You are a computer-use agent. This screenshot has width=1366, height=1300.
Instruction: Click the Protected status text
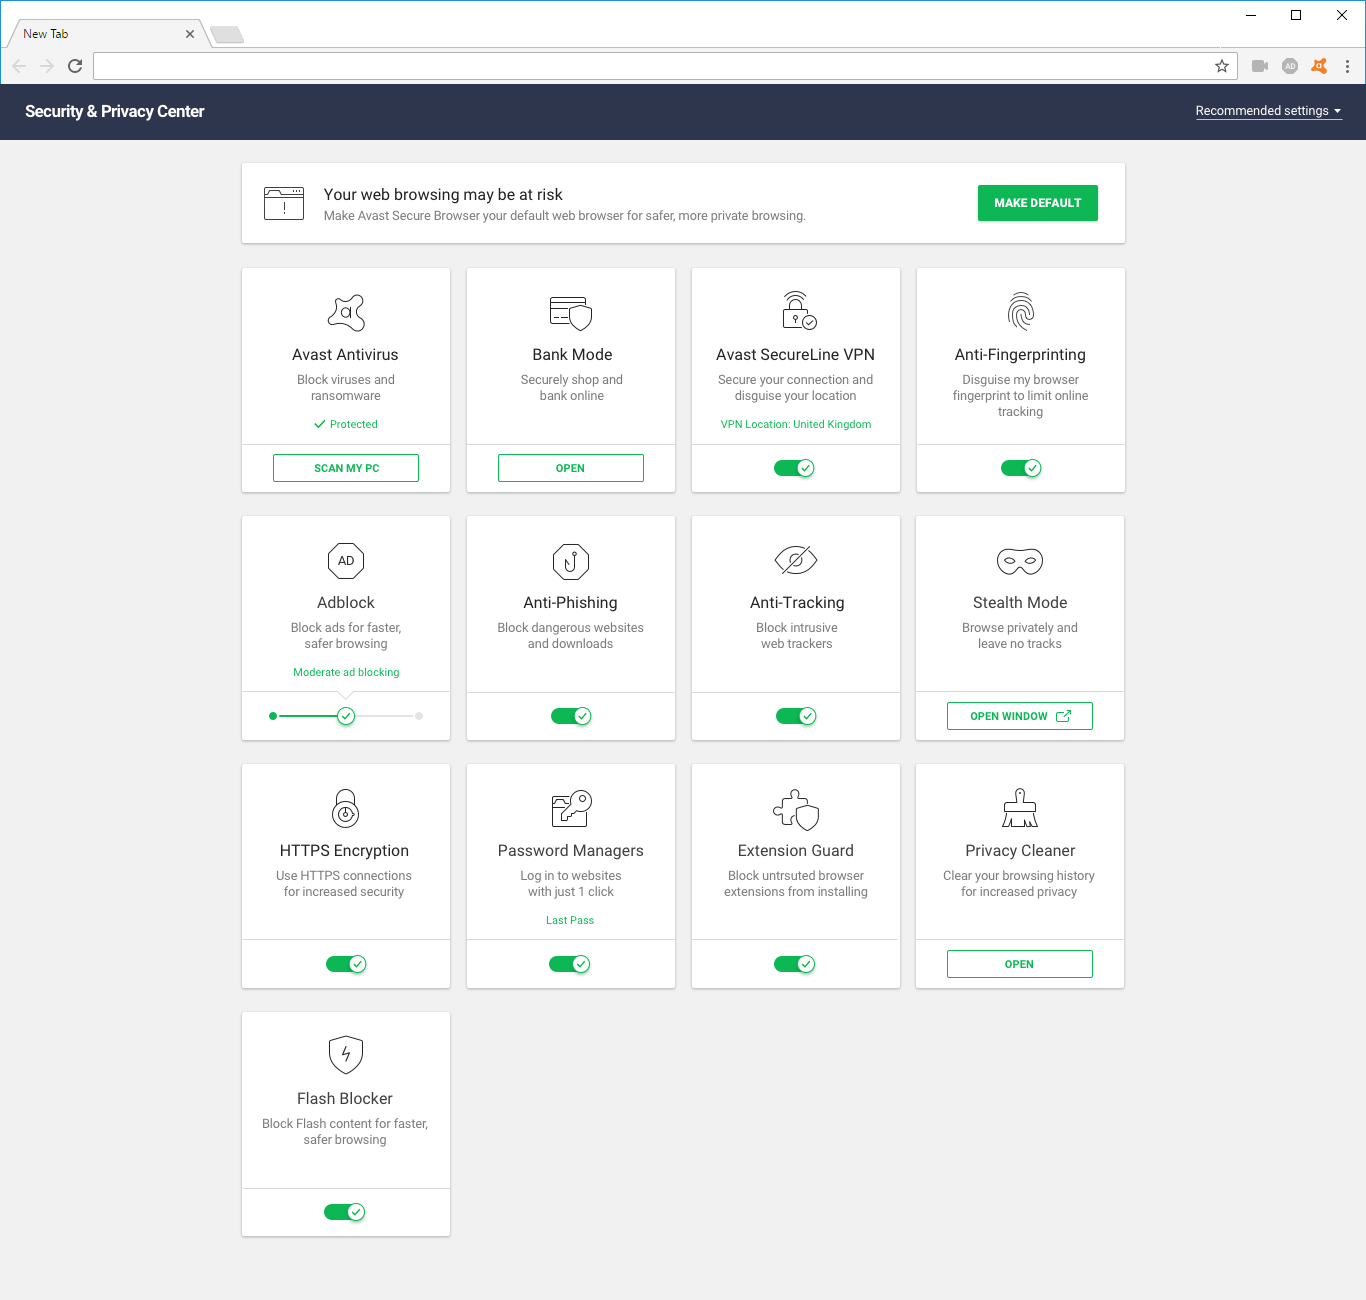point(354,424)
